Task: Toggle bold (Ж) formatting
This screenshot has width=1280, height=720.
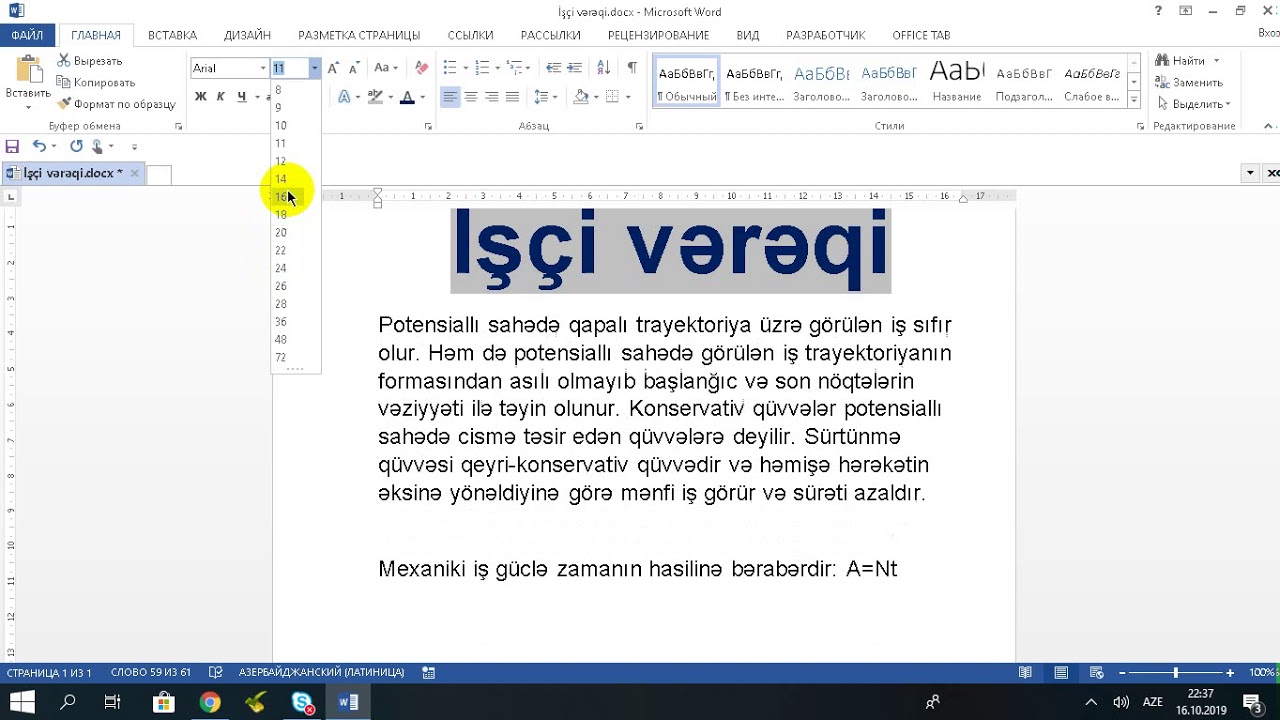Action: [200, 97]
